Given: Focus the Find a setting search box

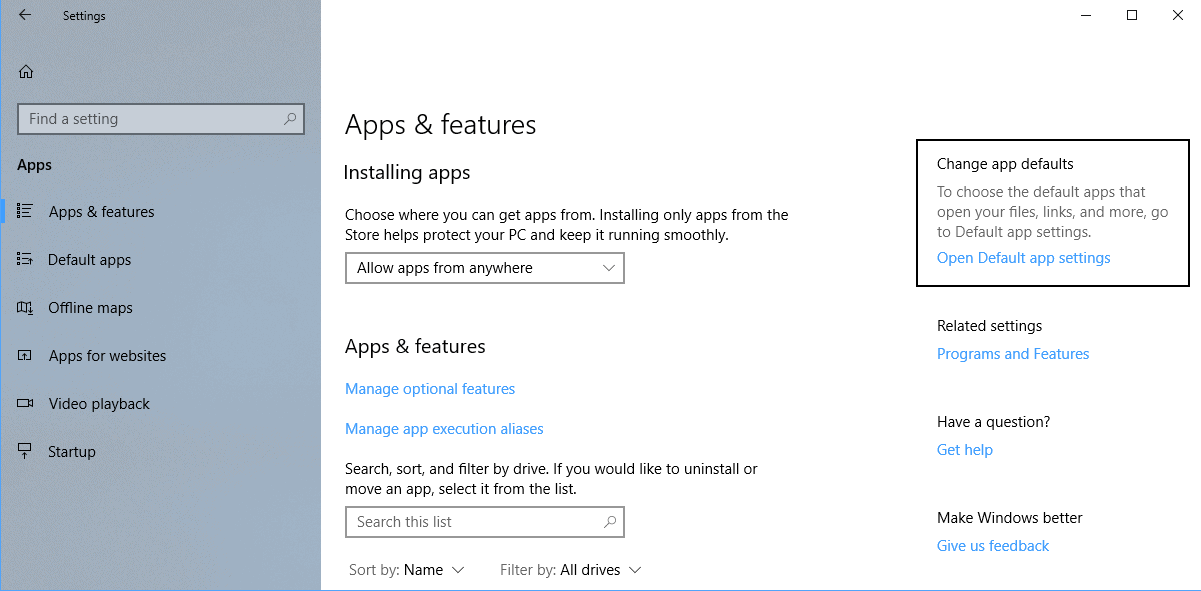Looking at the screenshot, I should 161,119.
